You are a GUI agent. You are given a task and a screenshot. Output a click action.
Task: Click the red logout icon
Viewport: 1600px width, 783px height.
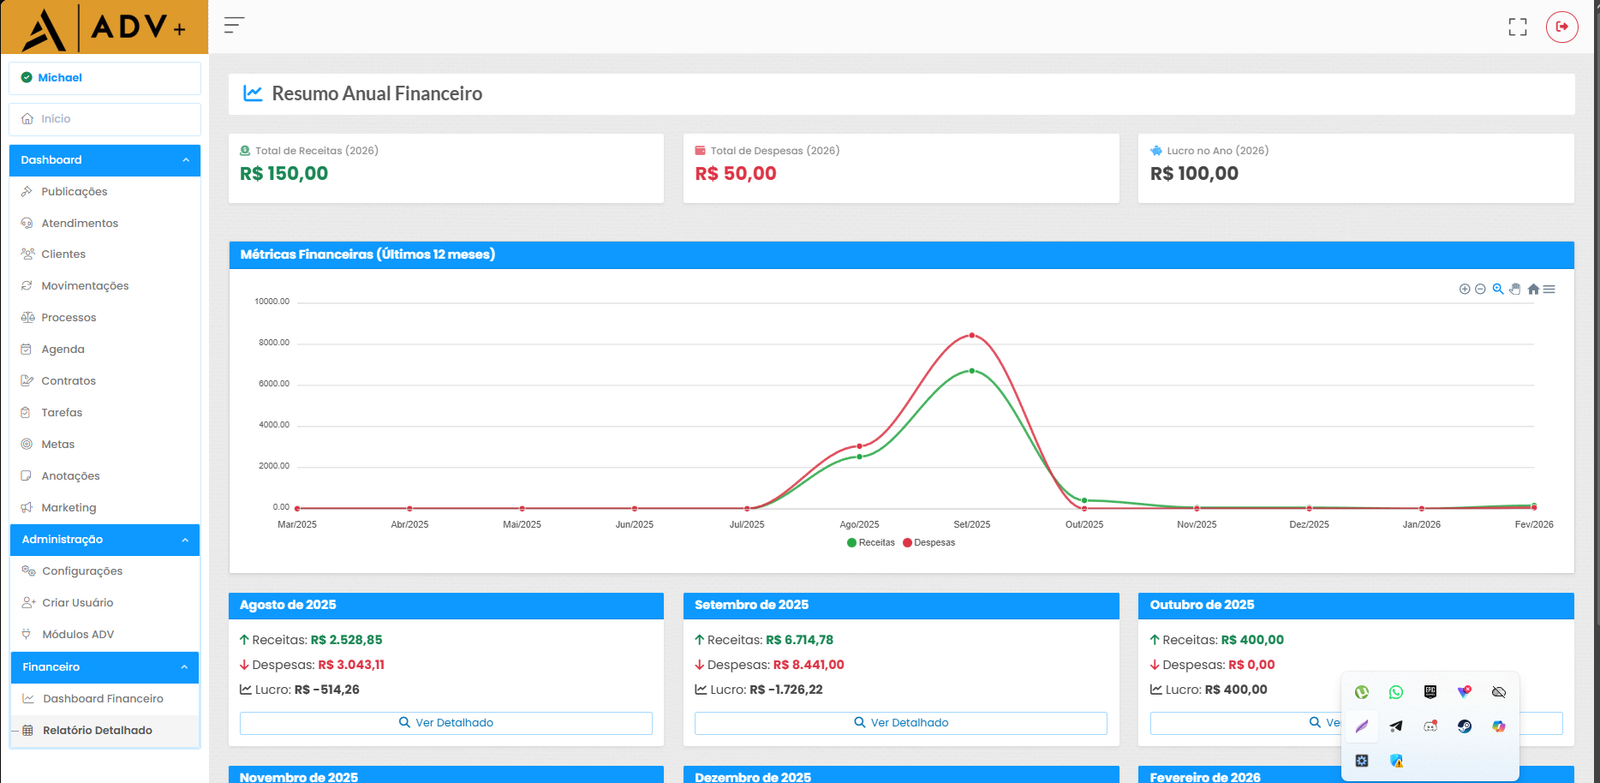point(1561,27)
